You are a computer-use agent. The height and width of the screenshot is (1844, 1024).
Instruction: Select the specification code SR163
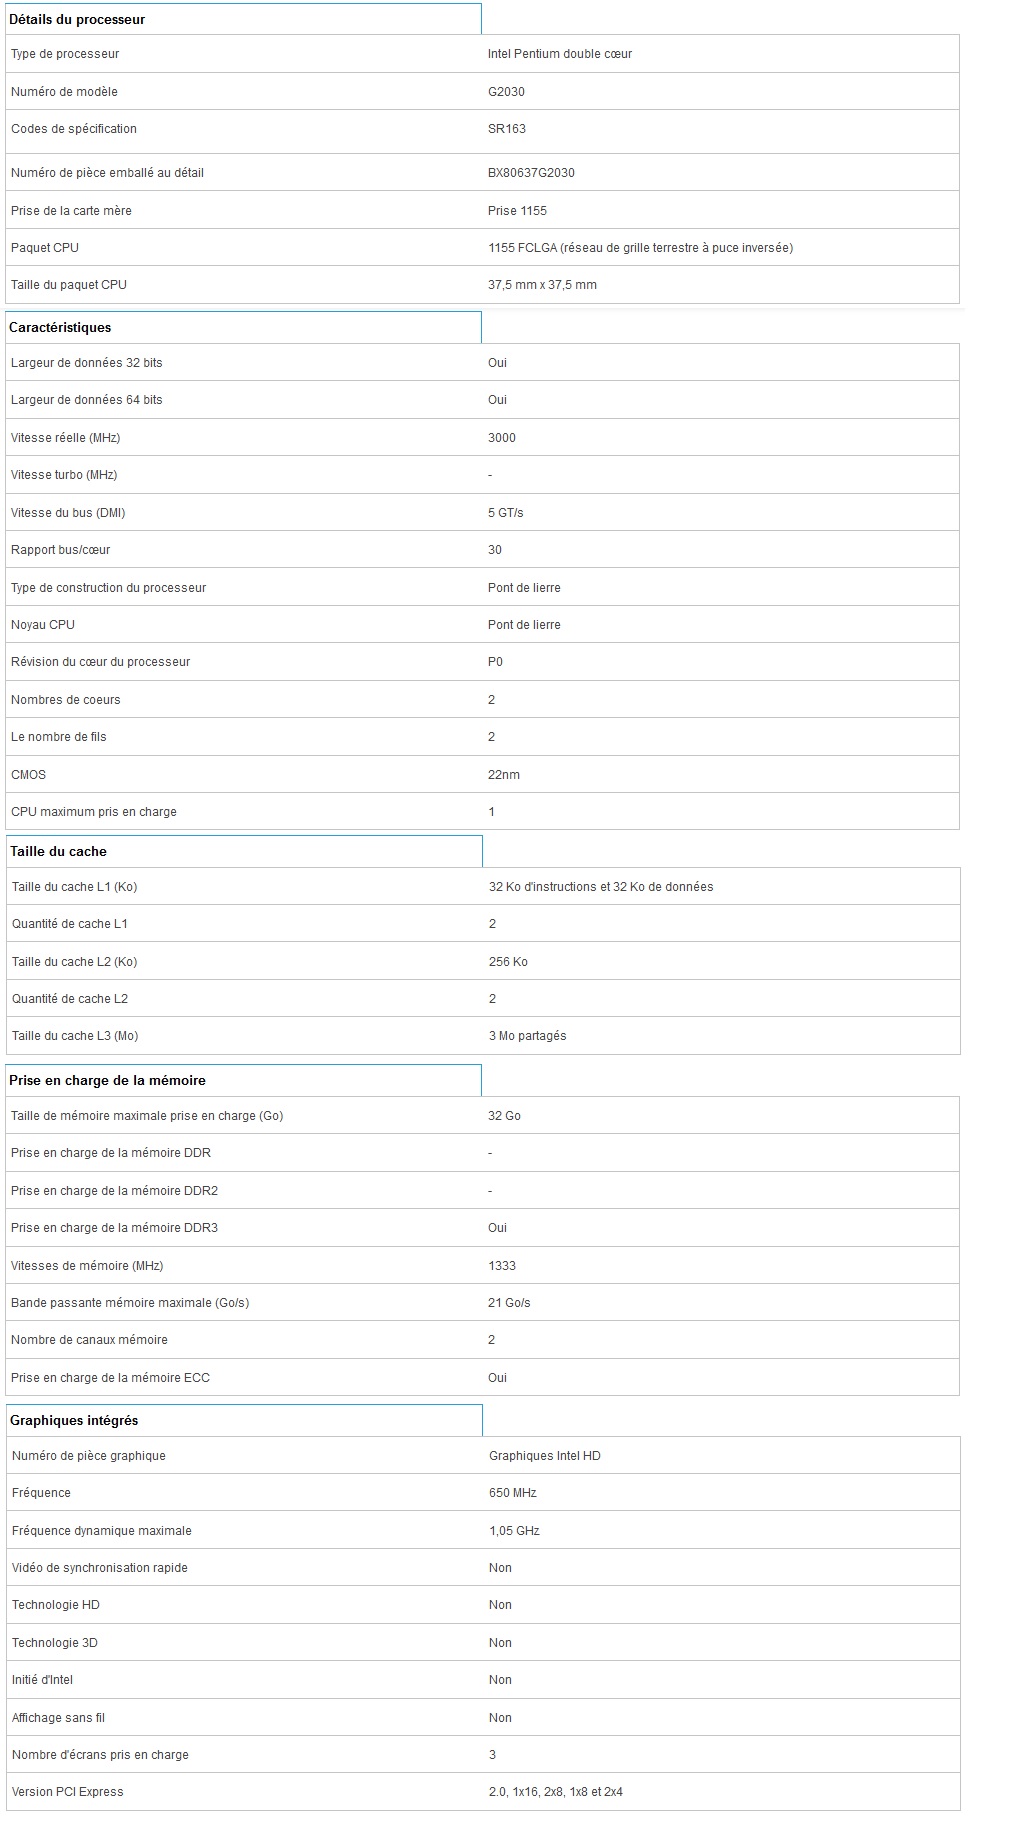pos(507,129)
